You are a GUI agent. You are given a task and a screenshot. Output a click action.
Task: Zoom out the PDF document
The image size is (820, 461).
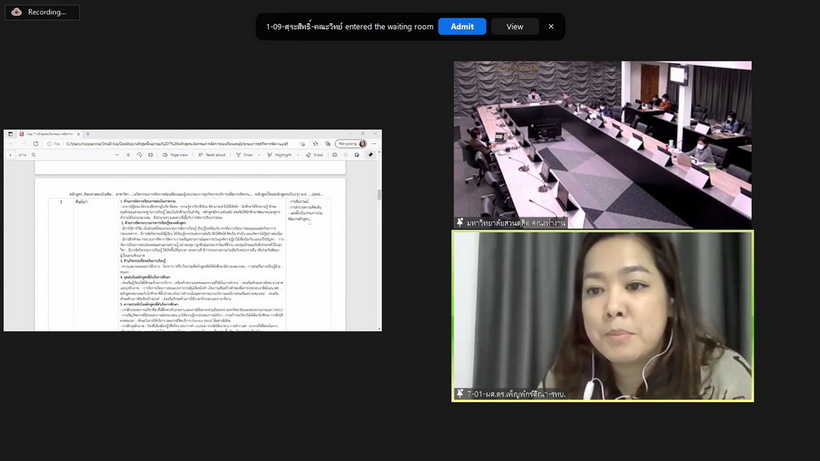pos(117,155)
